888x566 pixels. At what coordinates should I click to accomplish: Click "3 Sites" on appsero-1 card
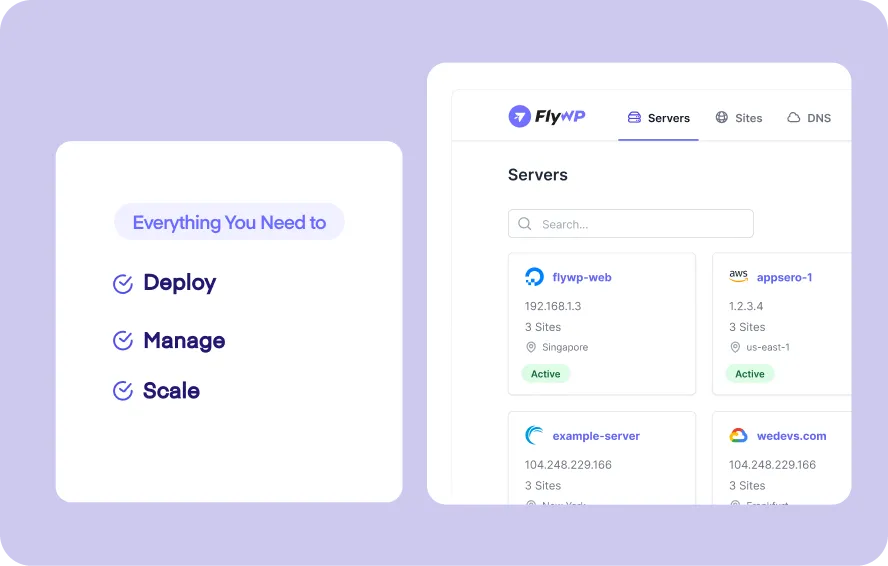747,327
